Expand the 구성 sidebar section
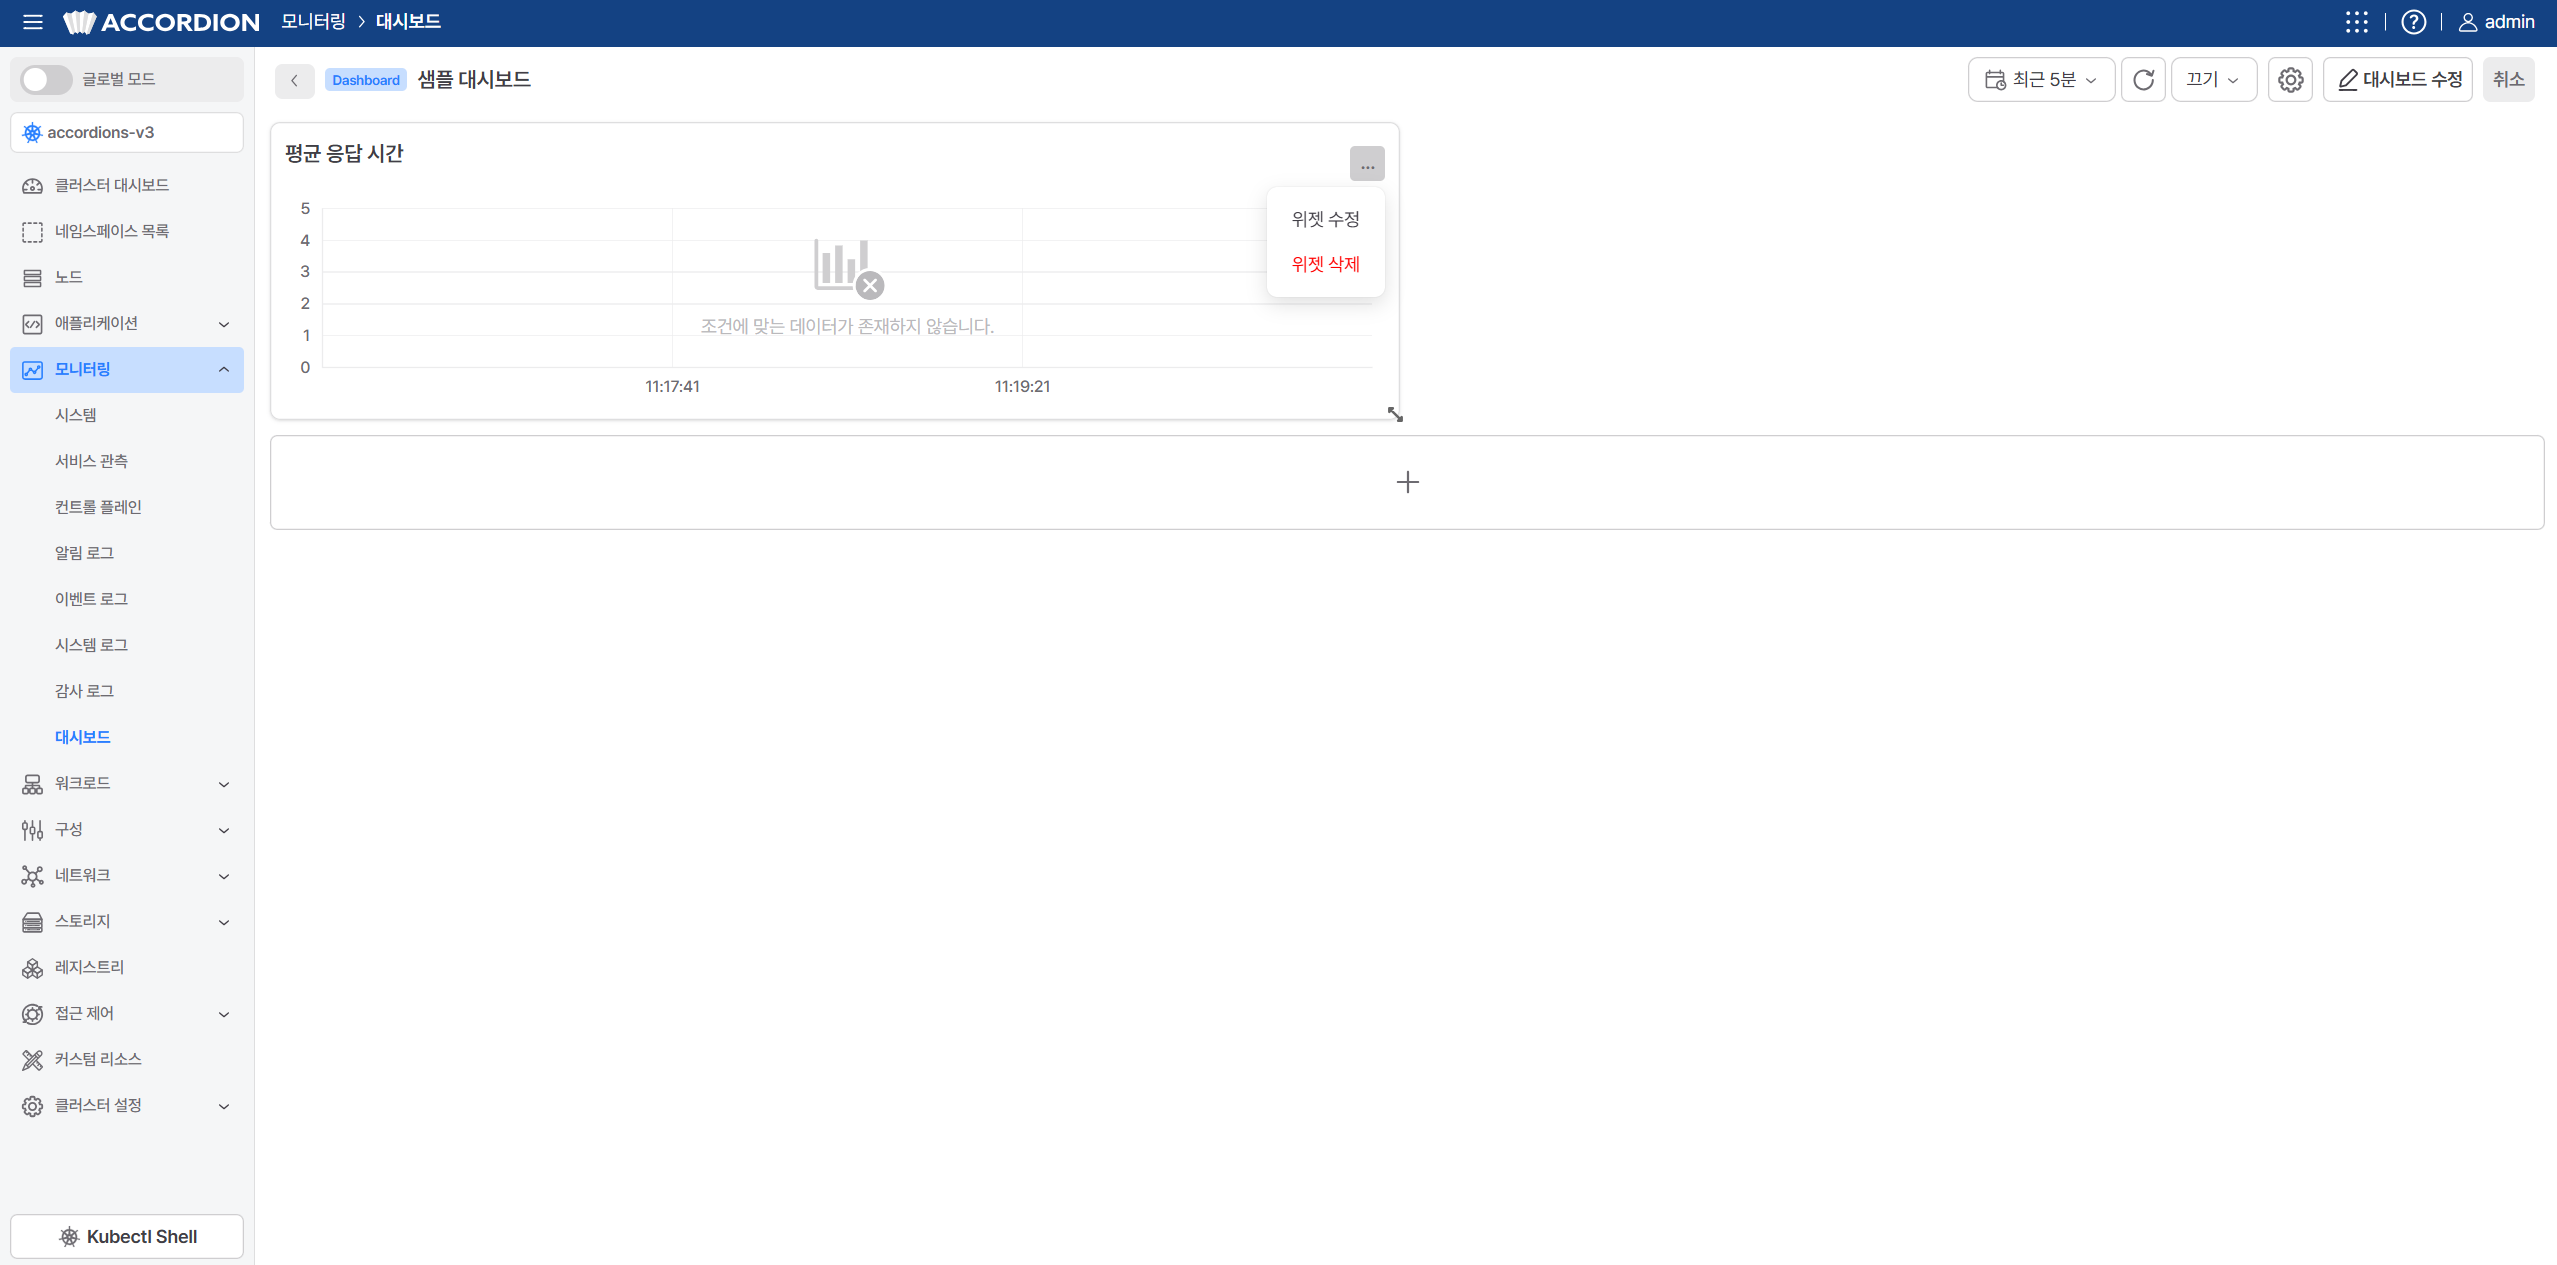The image size is (2557, 1265). [127, 829]
